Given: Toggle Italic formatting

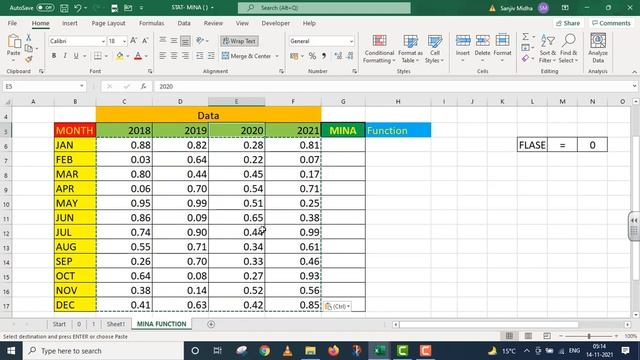Looking at the screenshot, I should pyautogui.click(x=64, y=56).
